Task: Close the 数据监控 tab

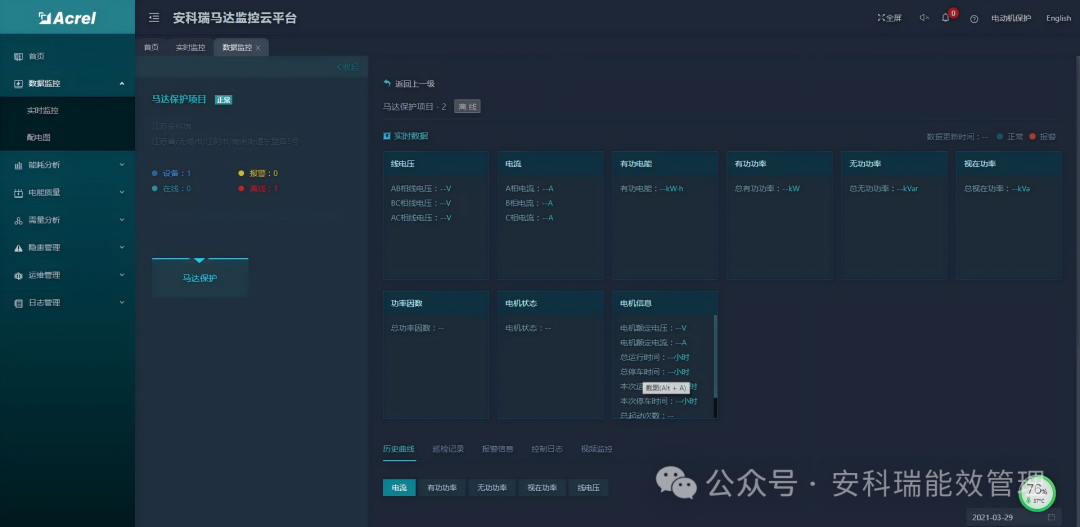Action: point(258,48)
